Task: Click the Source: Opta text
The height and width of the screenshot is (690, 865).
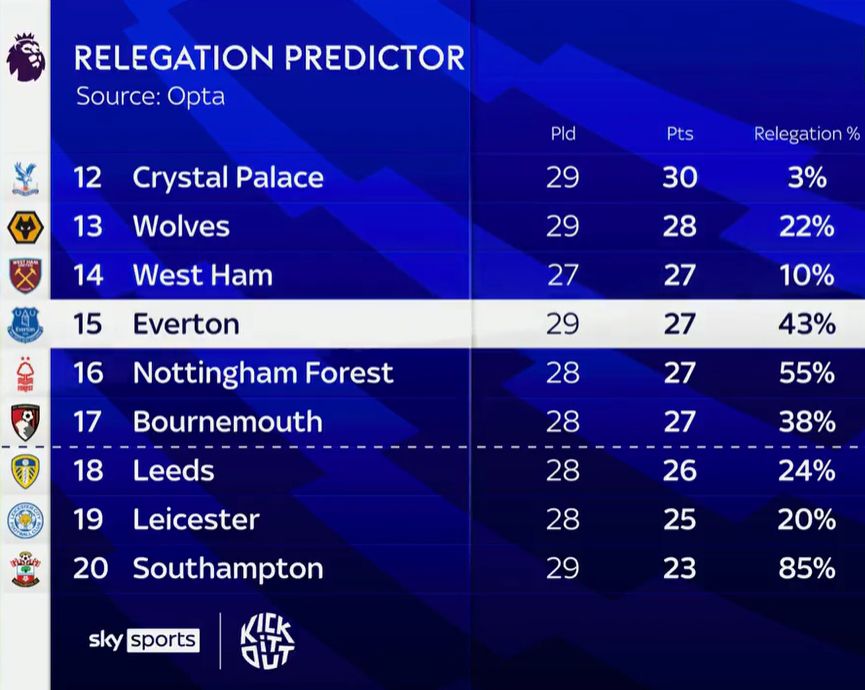Action: tap(150, 97)
